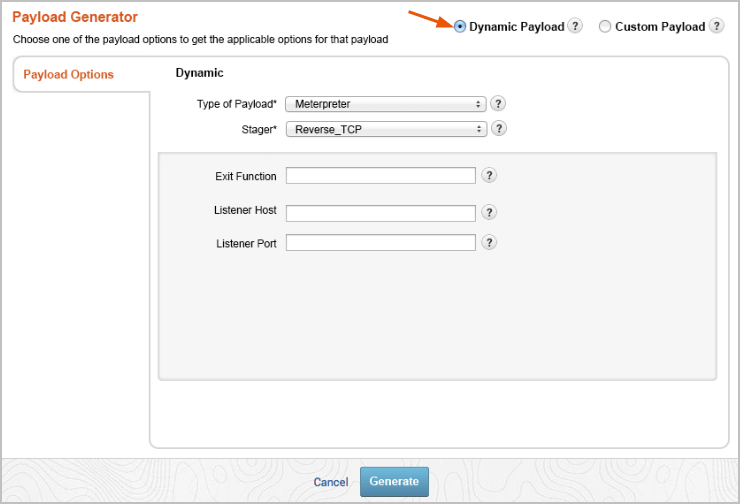Click into the Listener Host field
Screen dimensions: 740x504
(380, 213)
